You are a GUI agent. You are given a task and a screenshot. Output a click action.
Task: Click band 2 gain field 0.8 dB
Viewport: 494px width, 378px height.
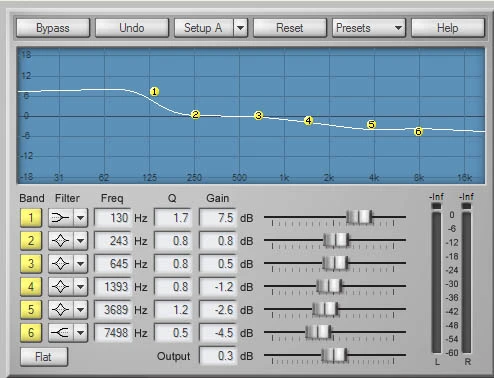tap(218, 241)
